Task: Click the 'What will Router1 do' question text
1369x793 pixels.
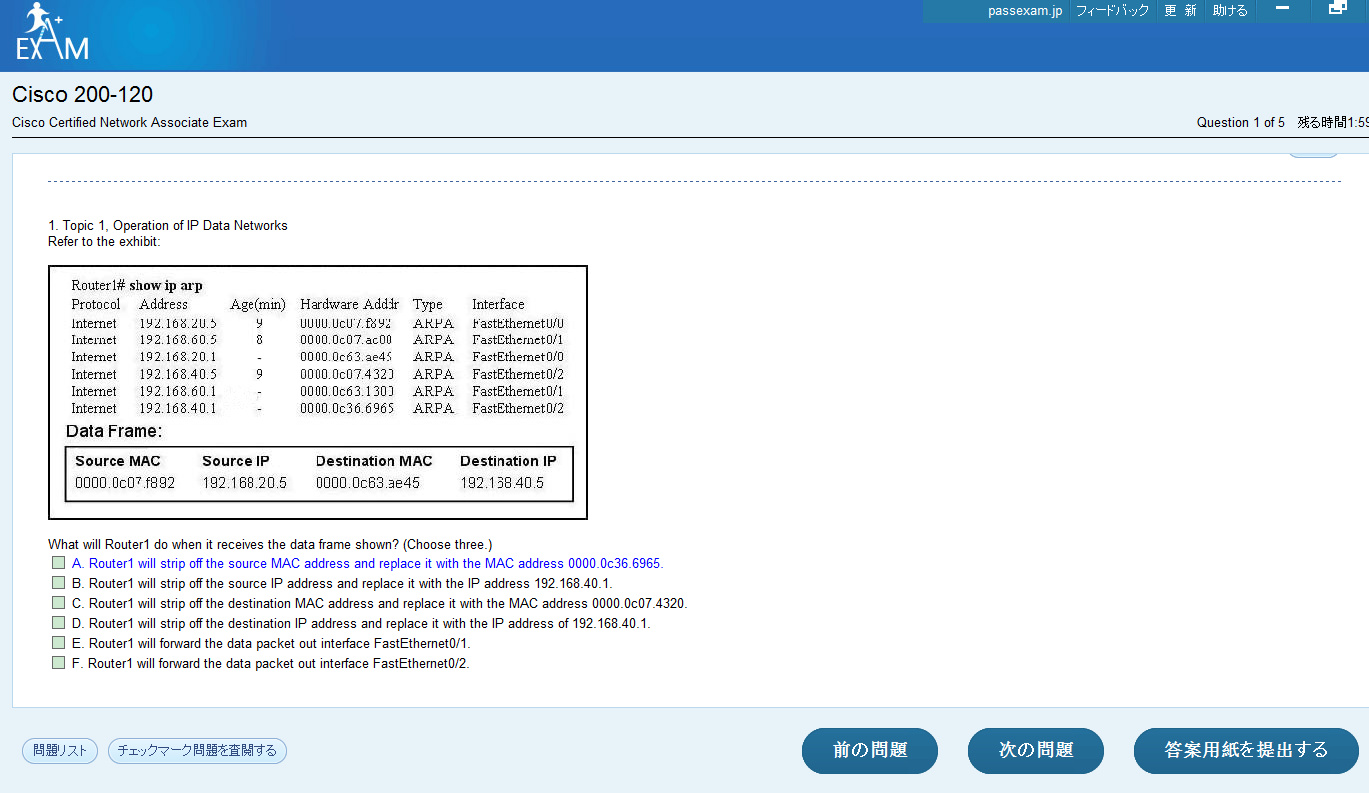Action: coord(270,545)
